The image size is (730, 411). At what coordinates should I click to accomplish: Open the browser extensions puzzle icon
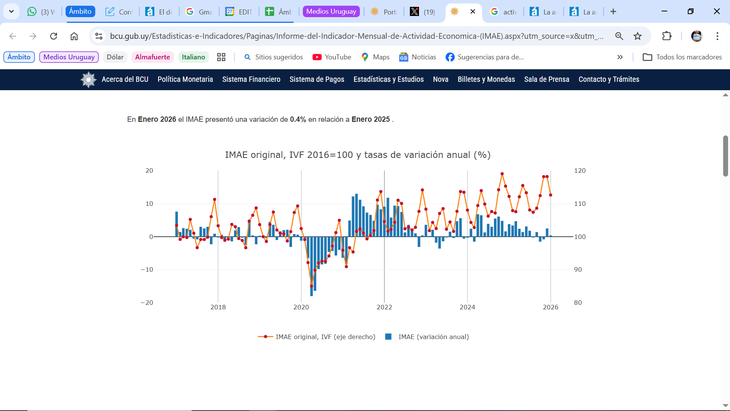coord(667,36)
